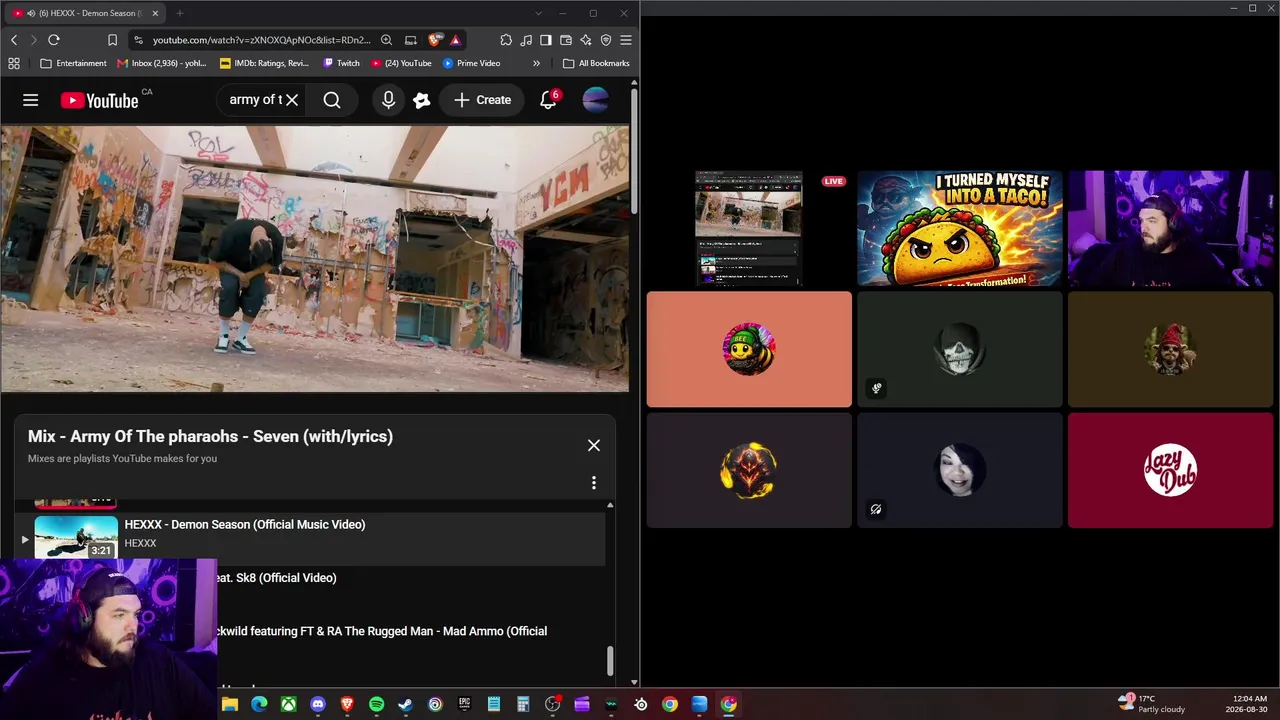Open YouTube notifications bell
The height and width of the screenshot is (720, 1280).
(x=548, y=100)
